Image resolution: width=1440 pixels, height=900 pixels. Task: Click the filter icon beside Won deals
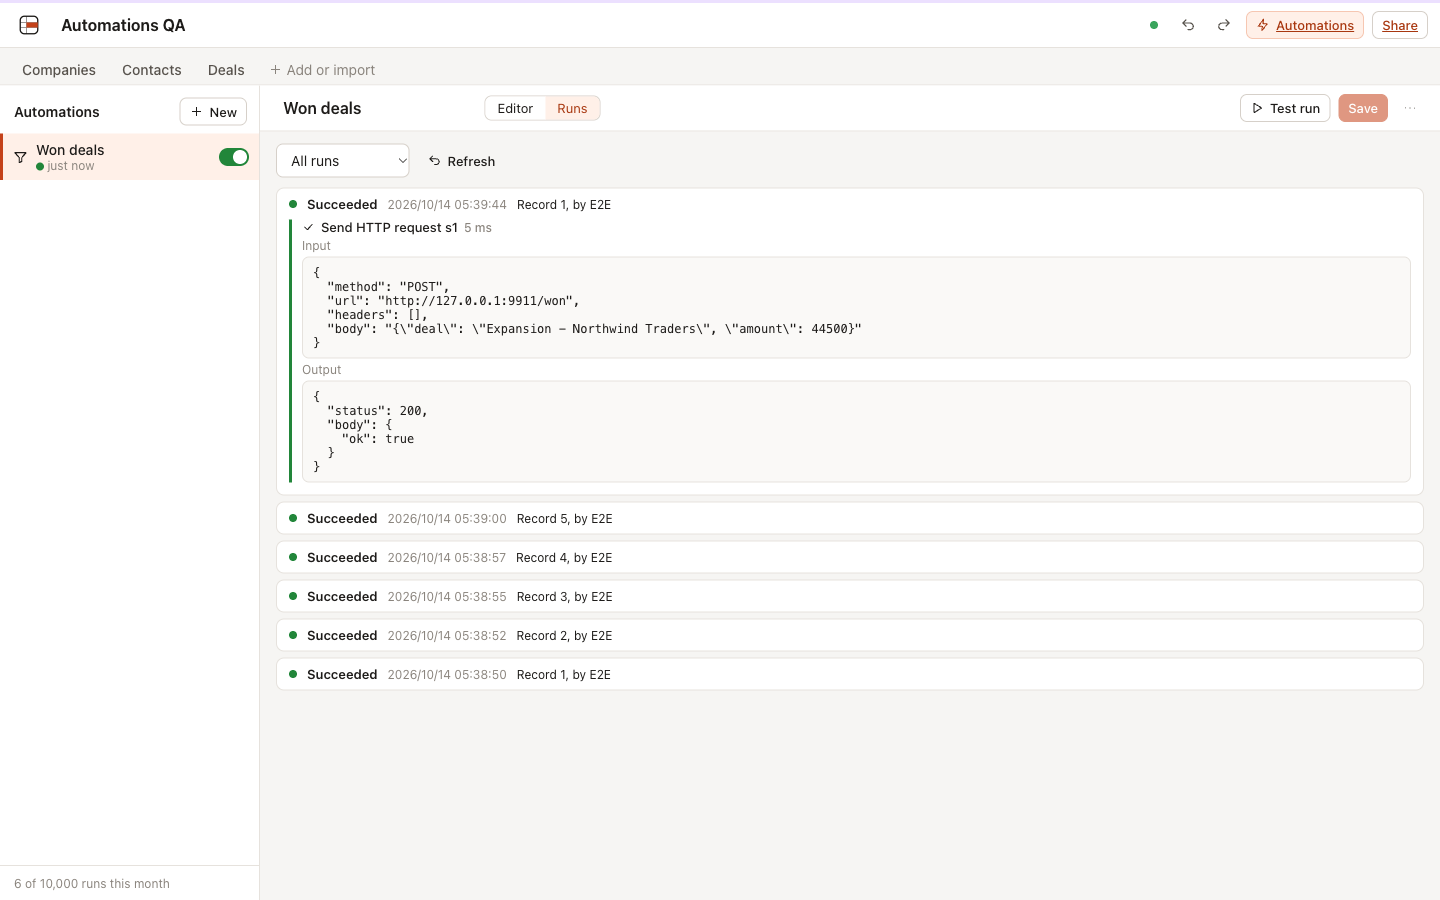tap(20, 157)
